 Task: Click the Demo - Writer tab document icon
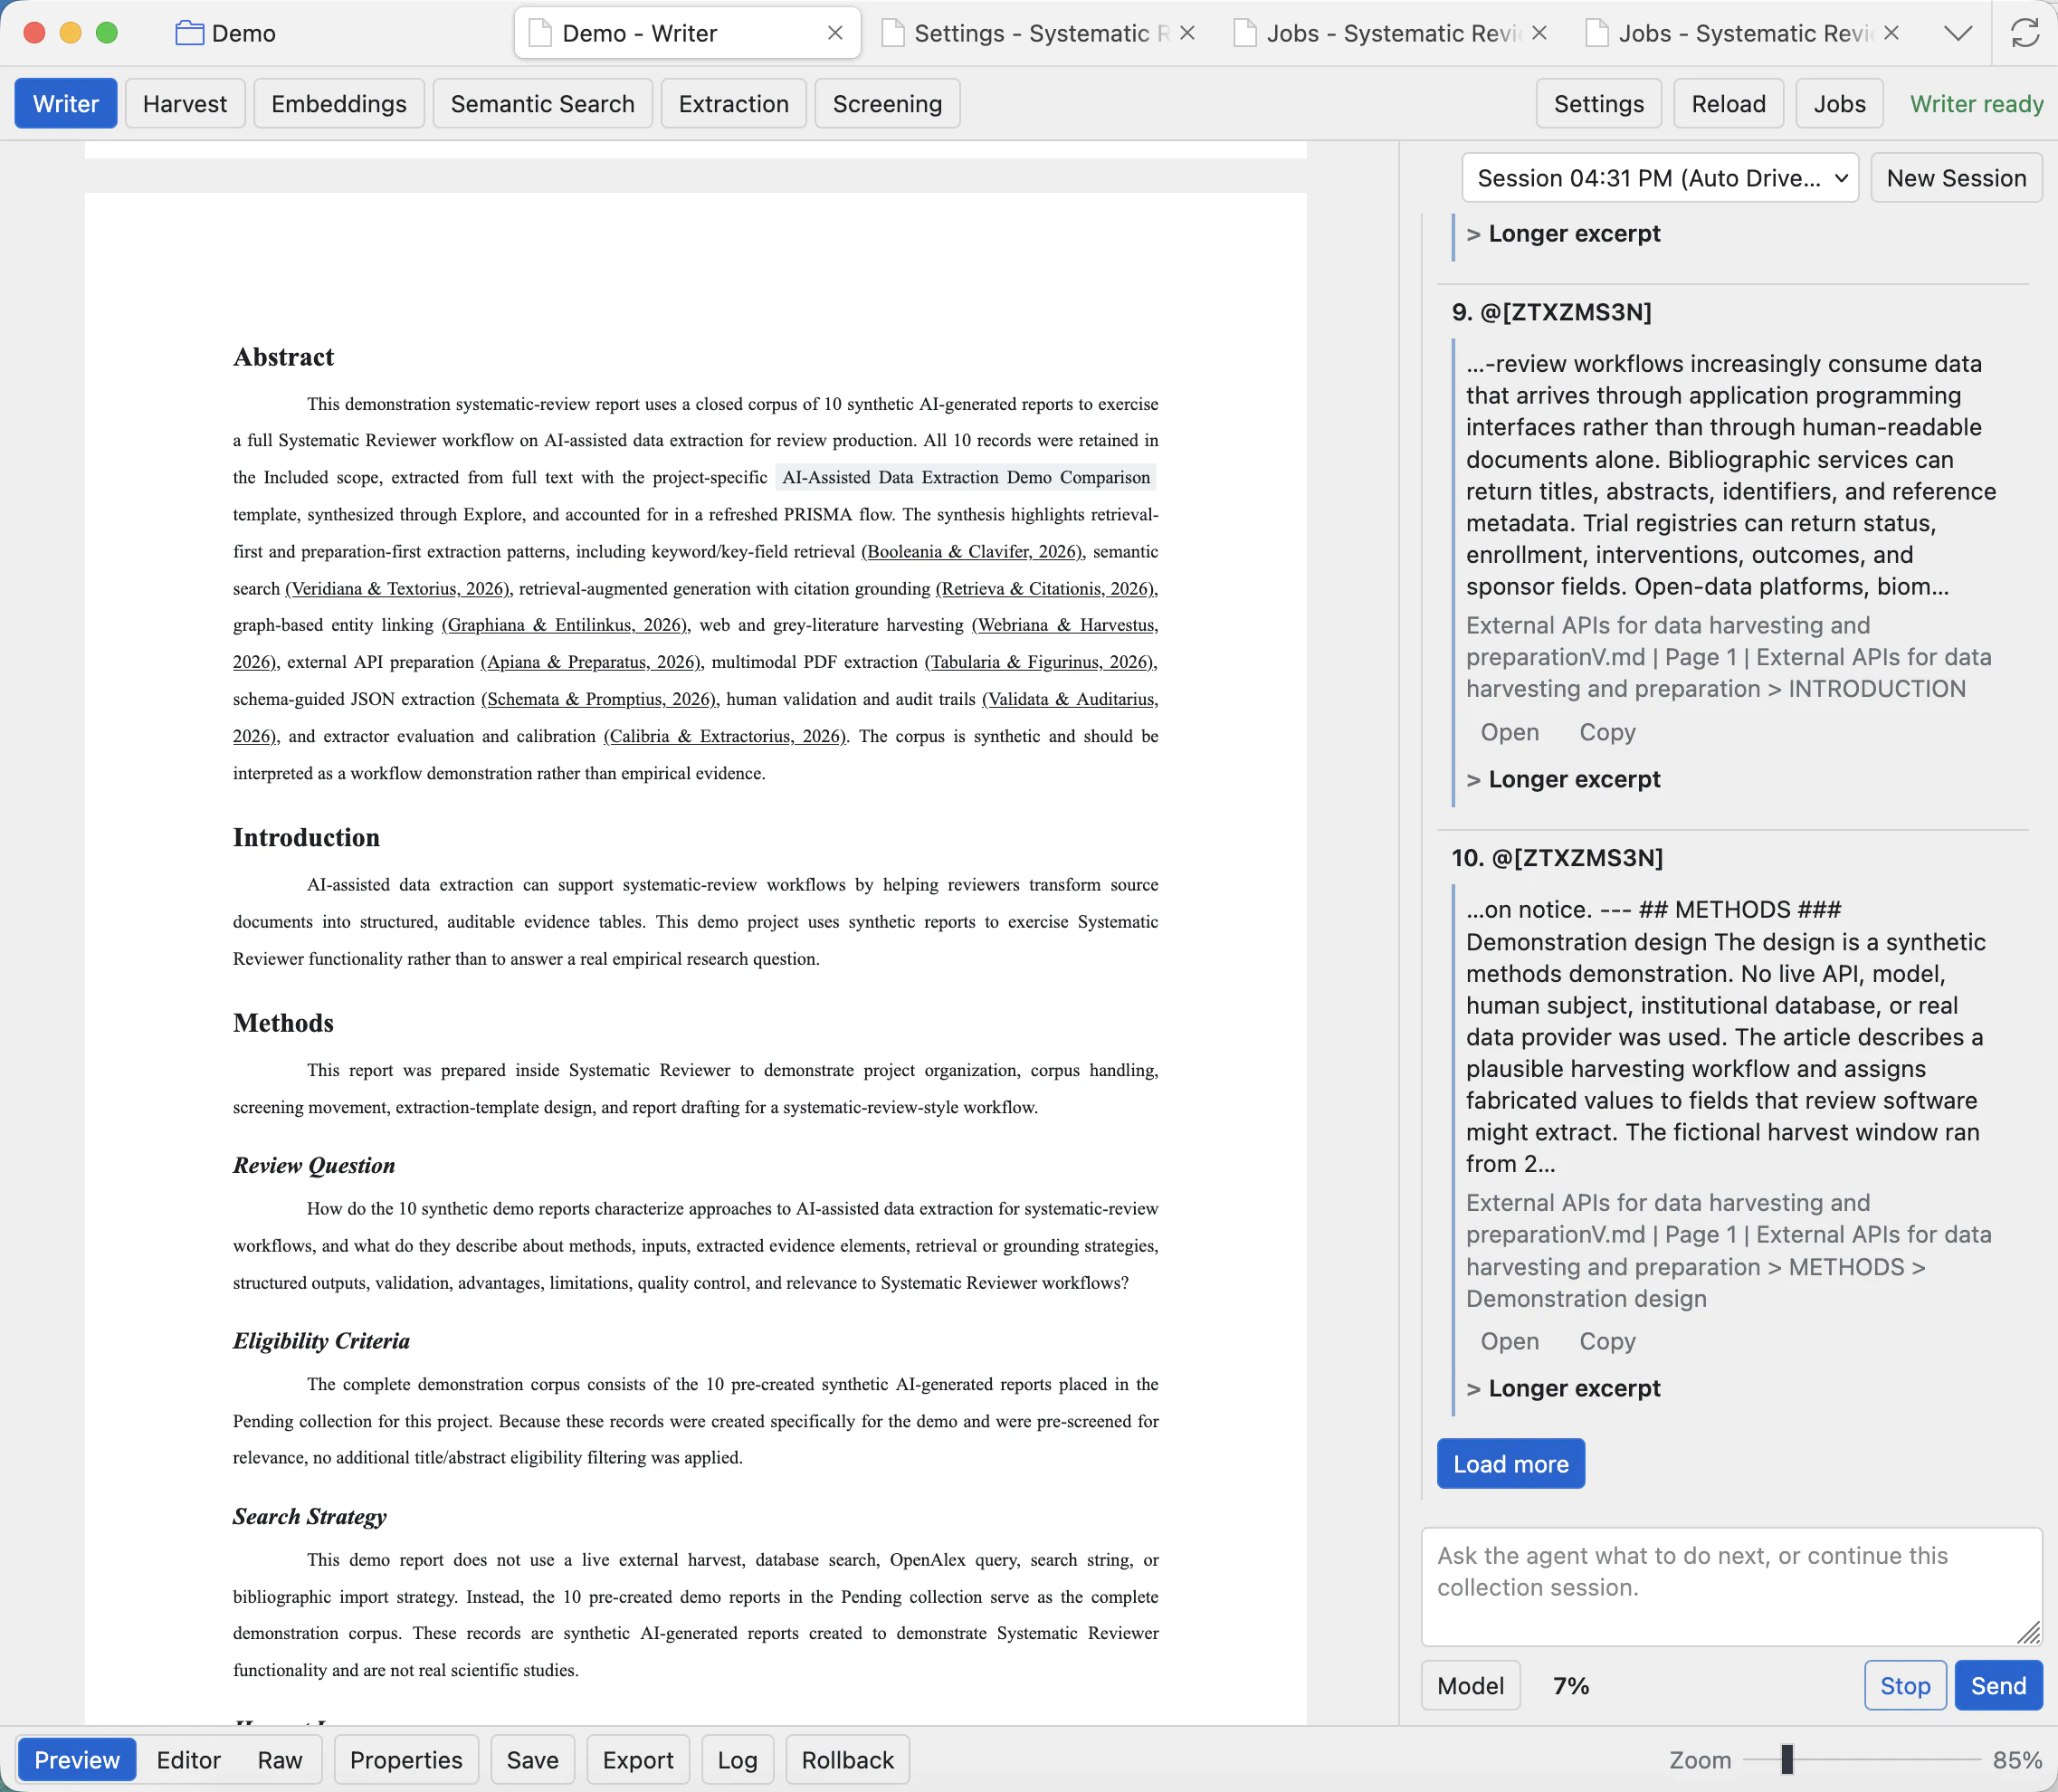pyautogui.click(x=540, y=33)
